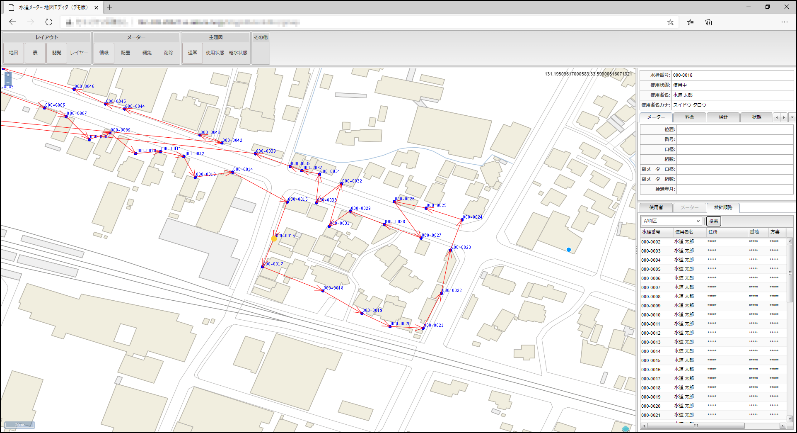Click the 水栓番号 value field 000-0010
Screen dimensions: 797x433
(733, 75)
